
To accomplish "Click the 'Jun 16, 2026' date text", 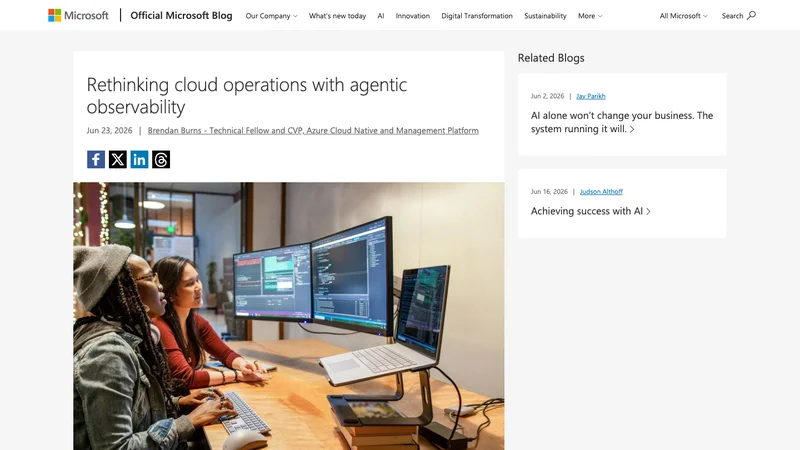I will 549,191.
